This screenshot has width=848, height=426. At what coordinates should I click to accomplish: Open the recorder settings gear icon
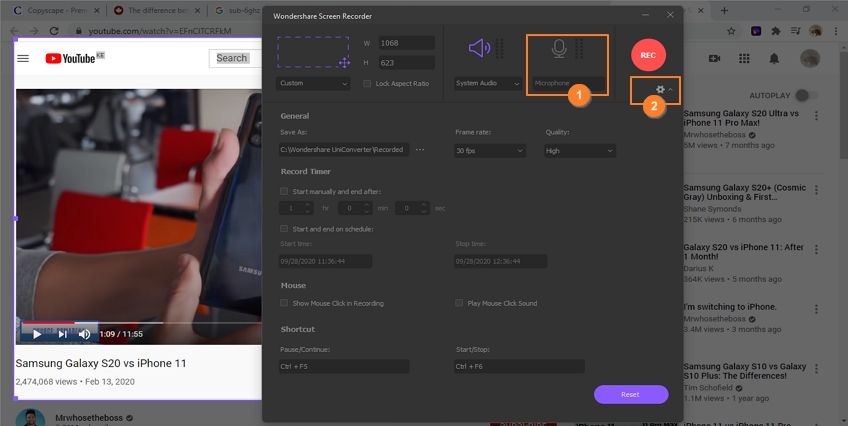(660, 89)
